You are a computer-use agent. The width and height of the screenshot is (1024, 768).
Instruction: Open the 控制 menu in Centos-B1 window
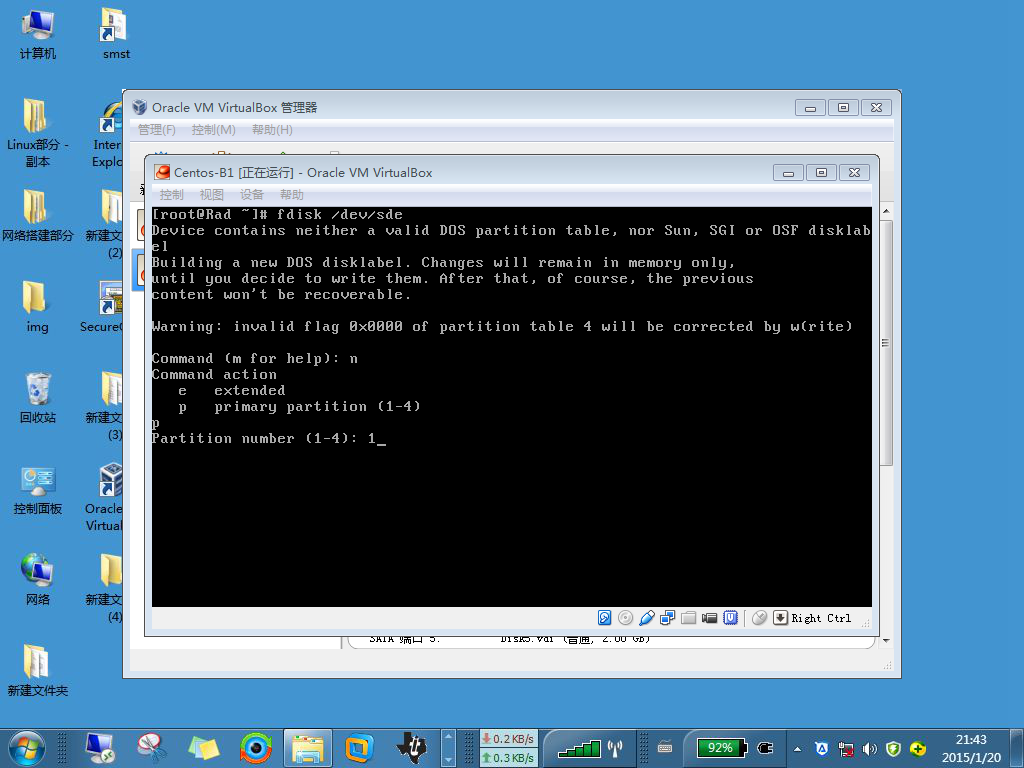point(171,195)
